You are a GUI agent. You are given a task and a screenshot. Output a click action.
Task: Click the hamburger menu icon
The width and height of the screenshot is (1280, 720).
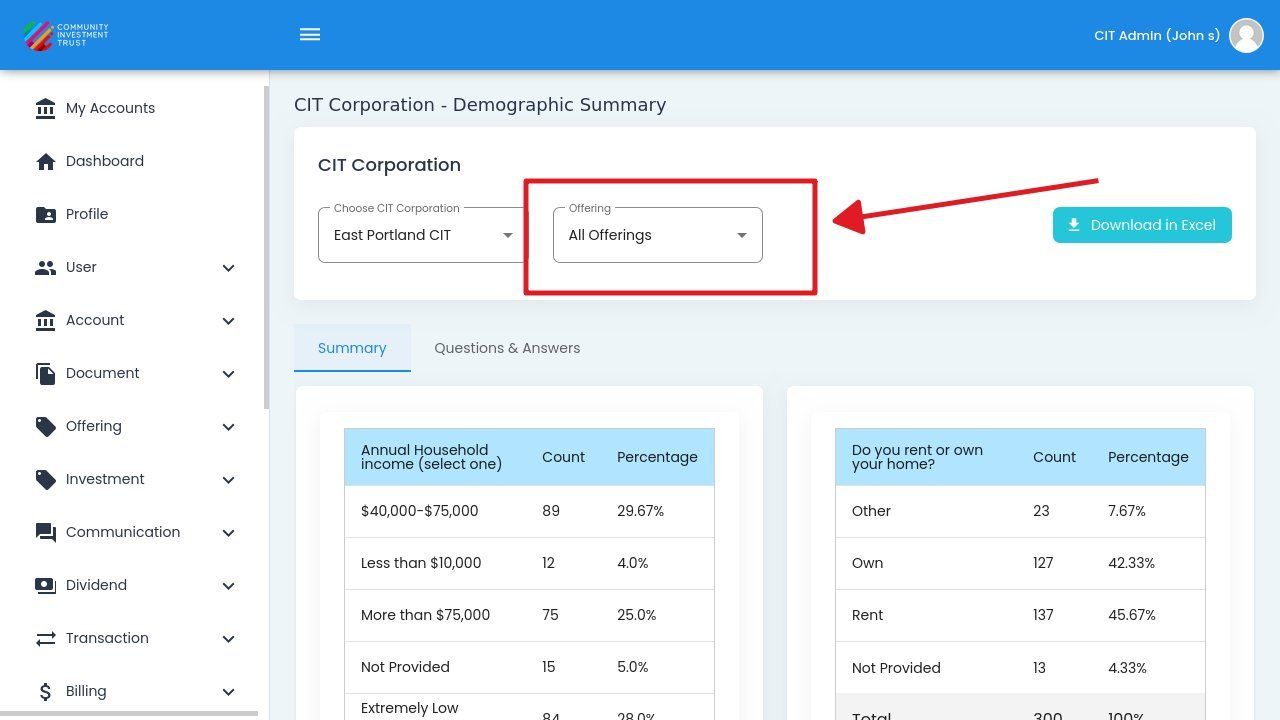(310, 35)
